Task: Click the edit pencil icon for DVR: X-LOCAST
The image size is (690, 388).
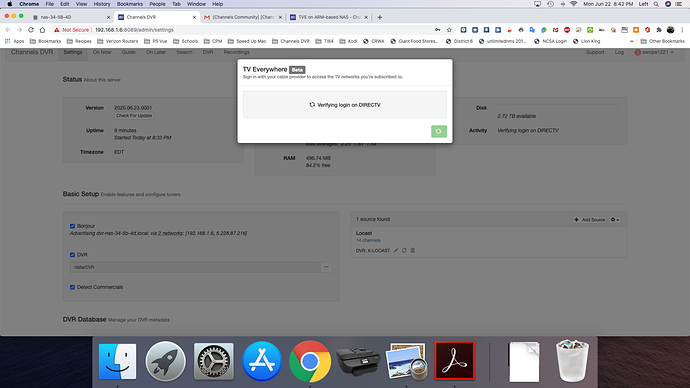Action: [396, 250]
